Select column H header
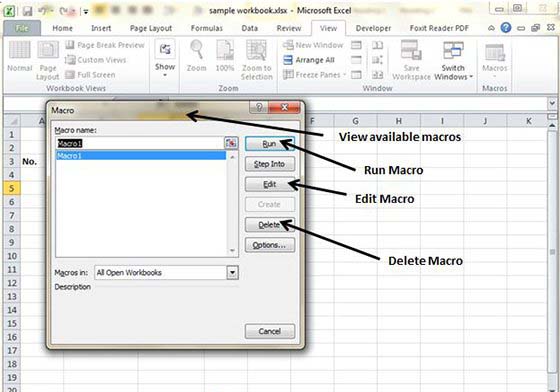Screen dimensions: 560x392 (x=399, y=121)
